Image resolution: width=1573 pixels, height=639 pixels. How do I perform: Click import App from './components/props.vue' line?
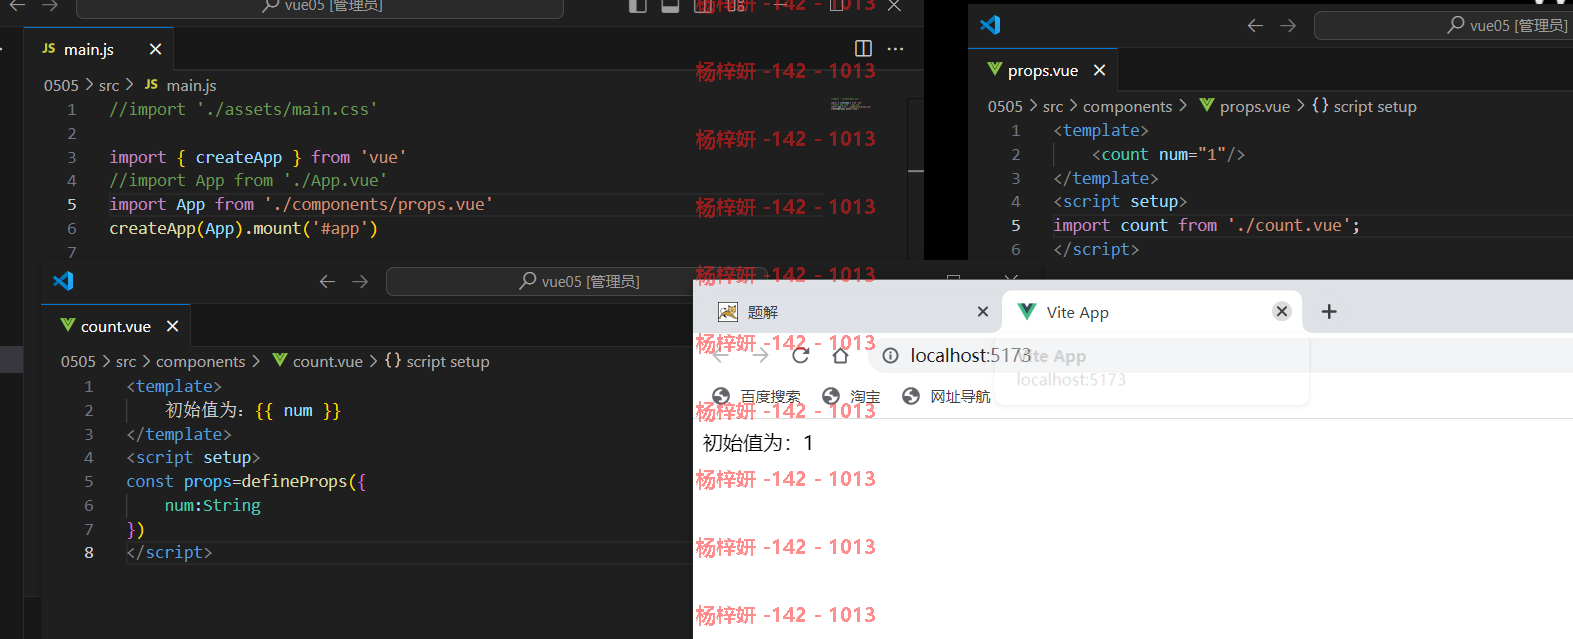click(301, 204)
